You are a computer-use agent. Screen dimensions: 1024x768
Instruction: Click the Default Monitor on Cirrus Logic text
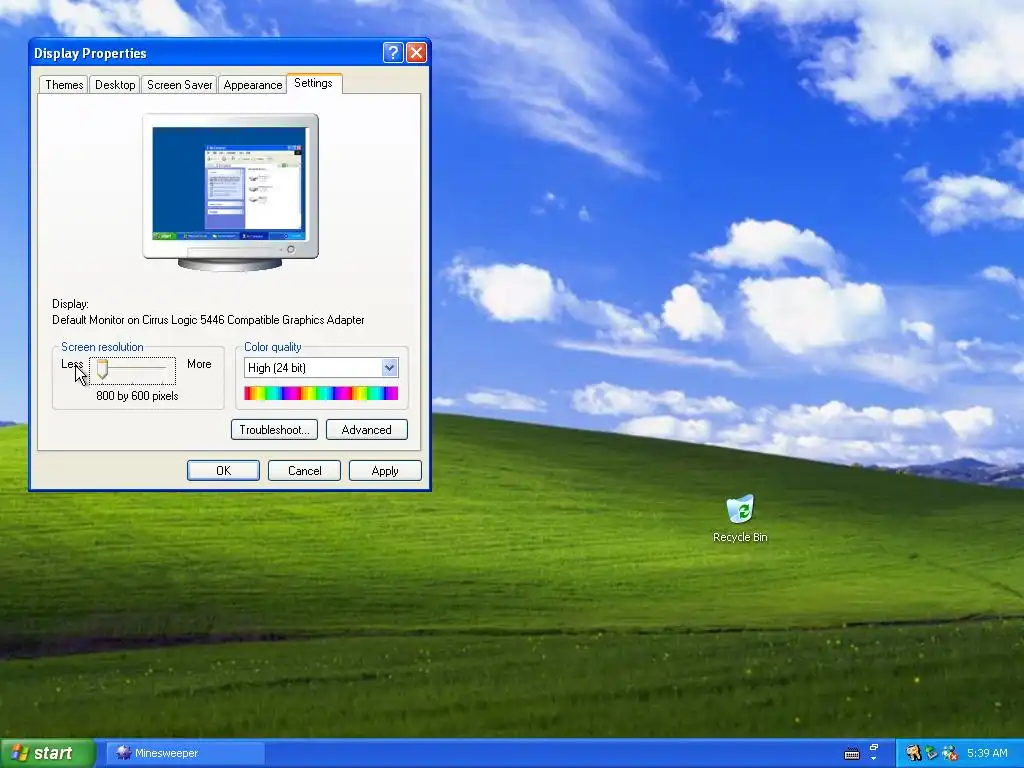click(x=208, y=320)
